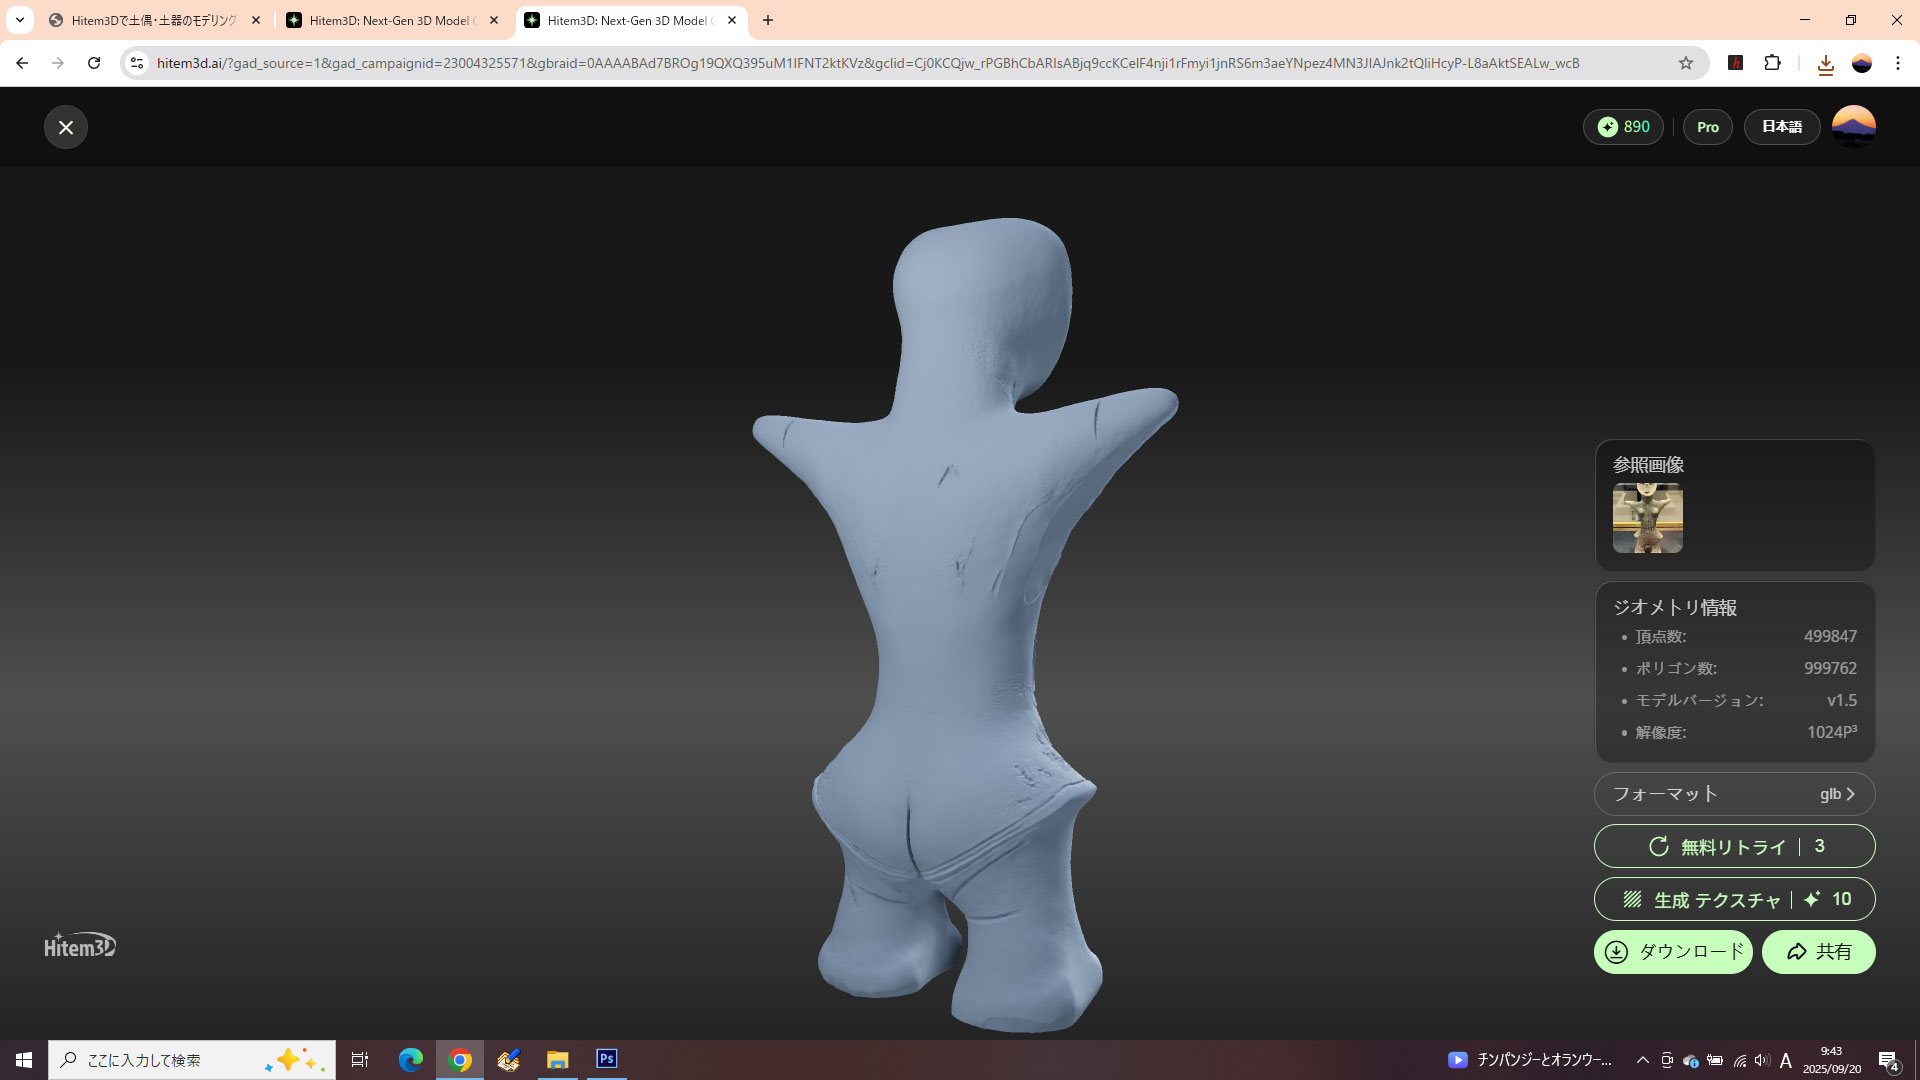
Task: Open the 890 credits balance
Action: tap(1623, 127)
